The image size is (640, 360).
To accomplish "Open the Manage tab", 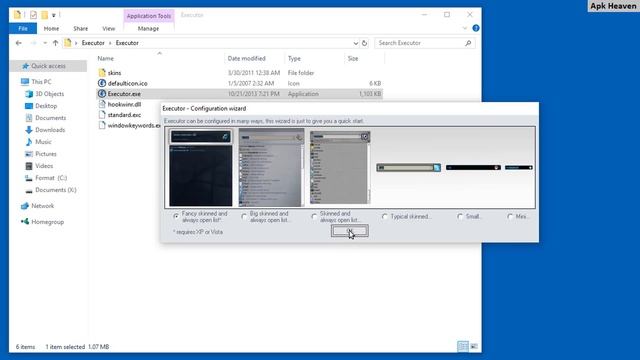I will tap(148, 29).
